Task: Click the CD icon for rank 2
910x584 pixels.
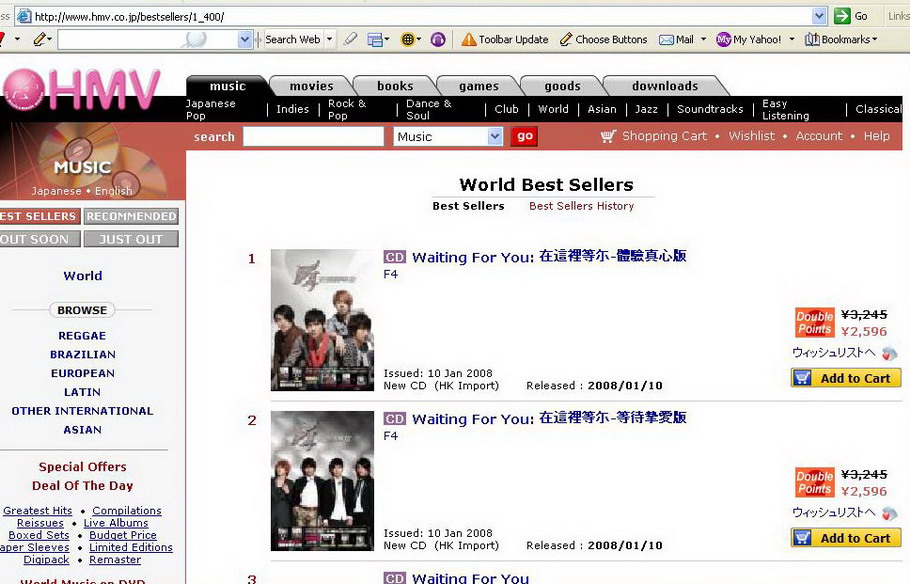Action: tap(395, 419)
